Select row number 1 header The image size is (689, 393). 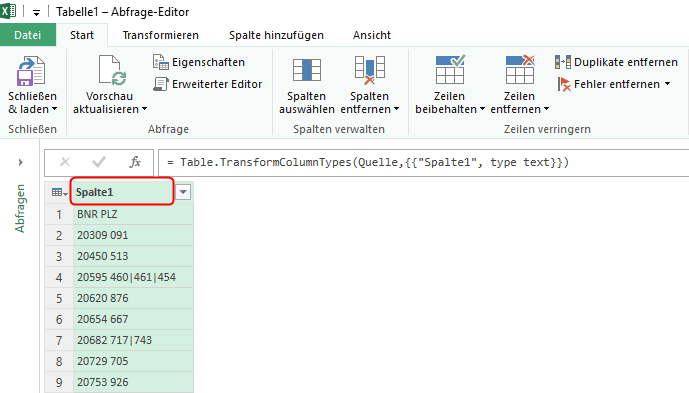(x=59, y=214)
